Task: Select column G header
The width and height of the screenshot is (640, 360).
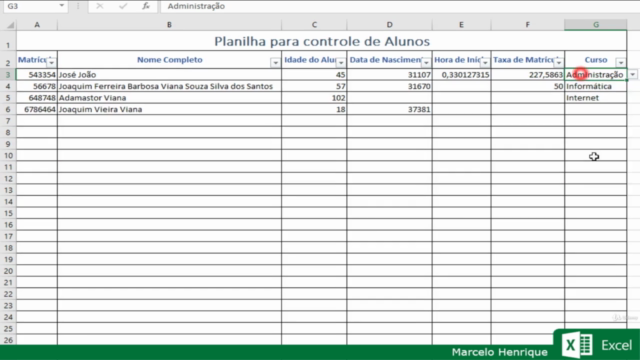Action: tap(596, 25)
